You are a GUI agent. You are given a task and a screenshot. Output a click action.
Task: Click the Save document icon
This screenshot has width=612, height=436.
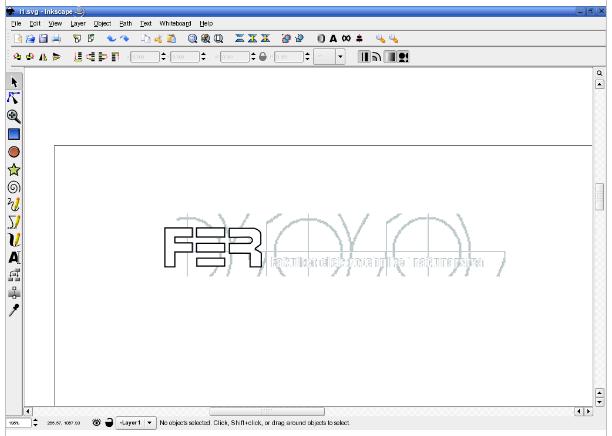(43, 38)
